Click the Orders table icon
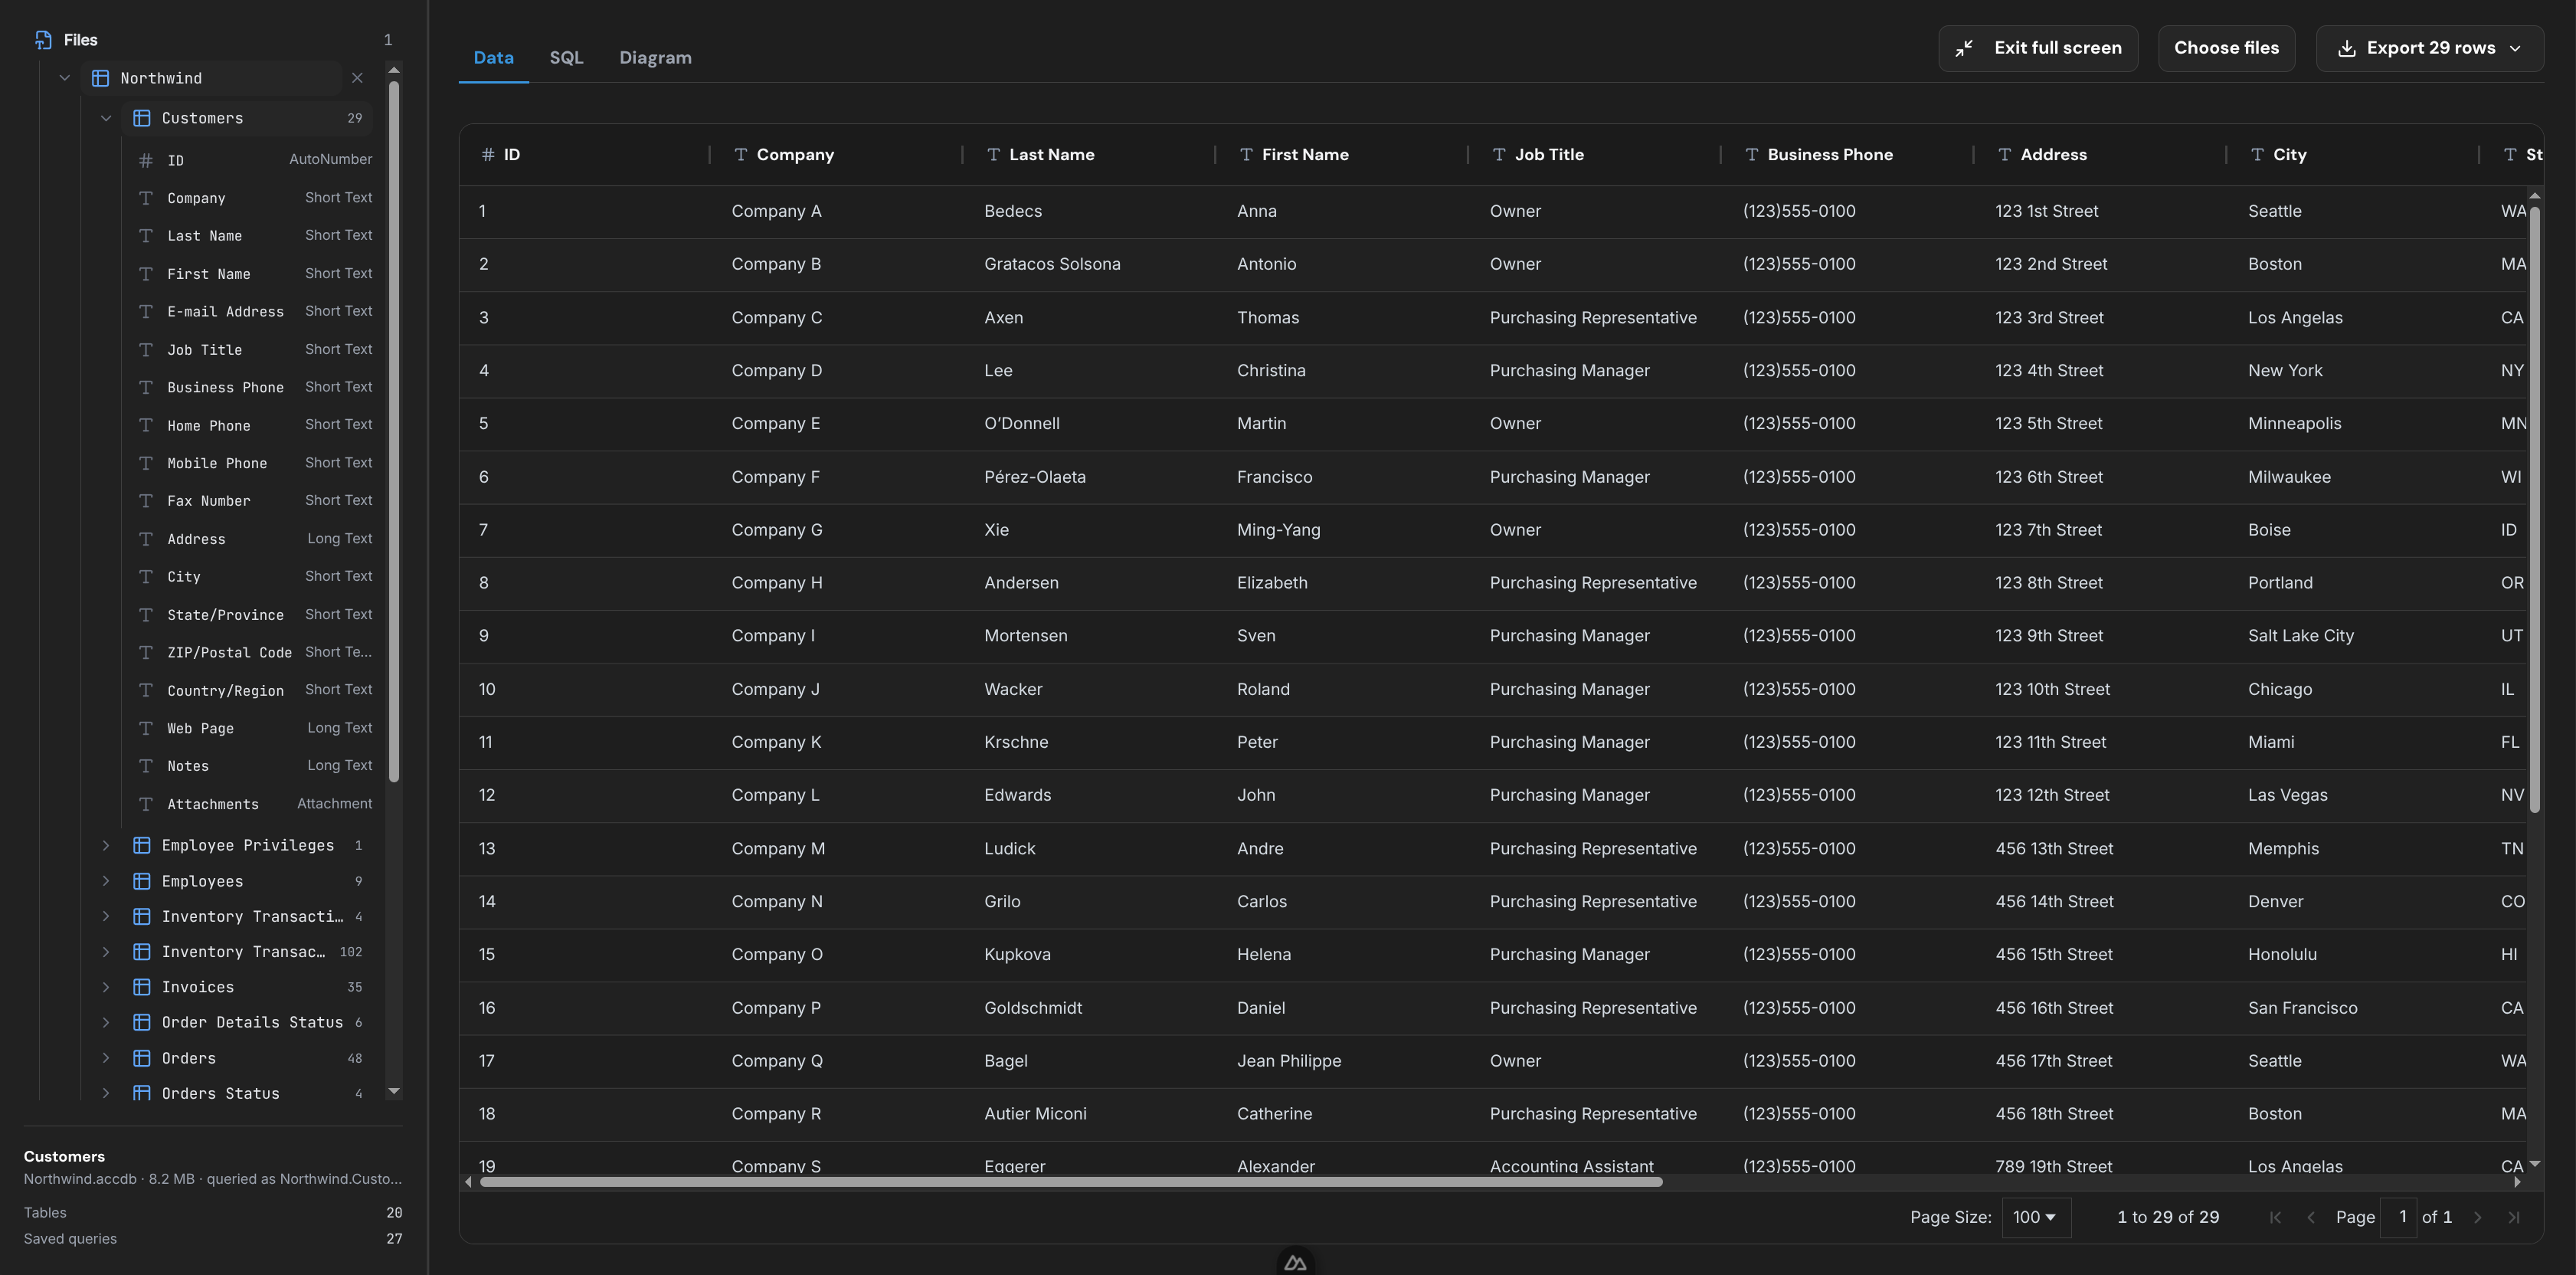Screen dimensions: 2576x1275 click(142, 1058)
